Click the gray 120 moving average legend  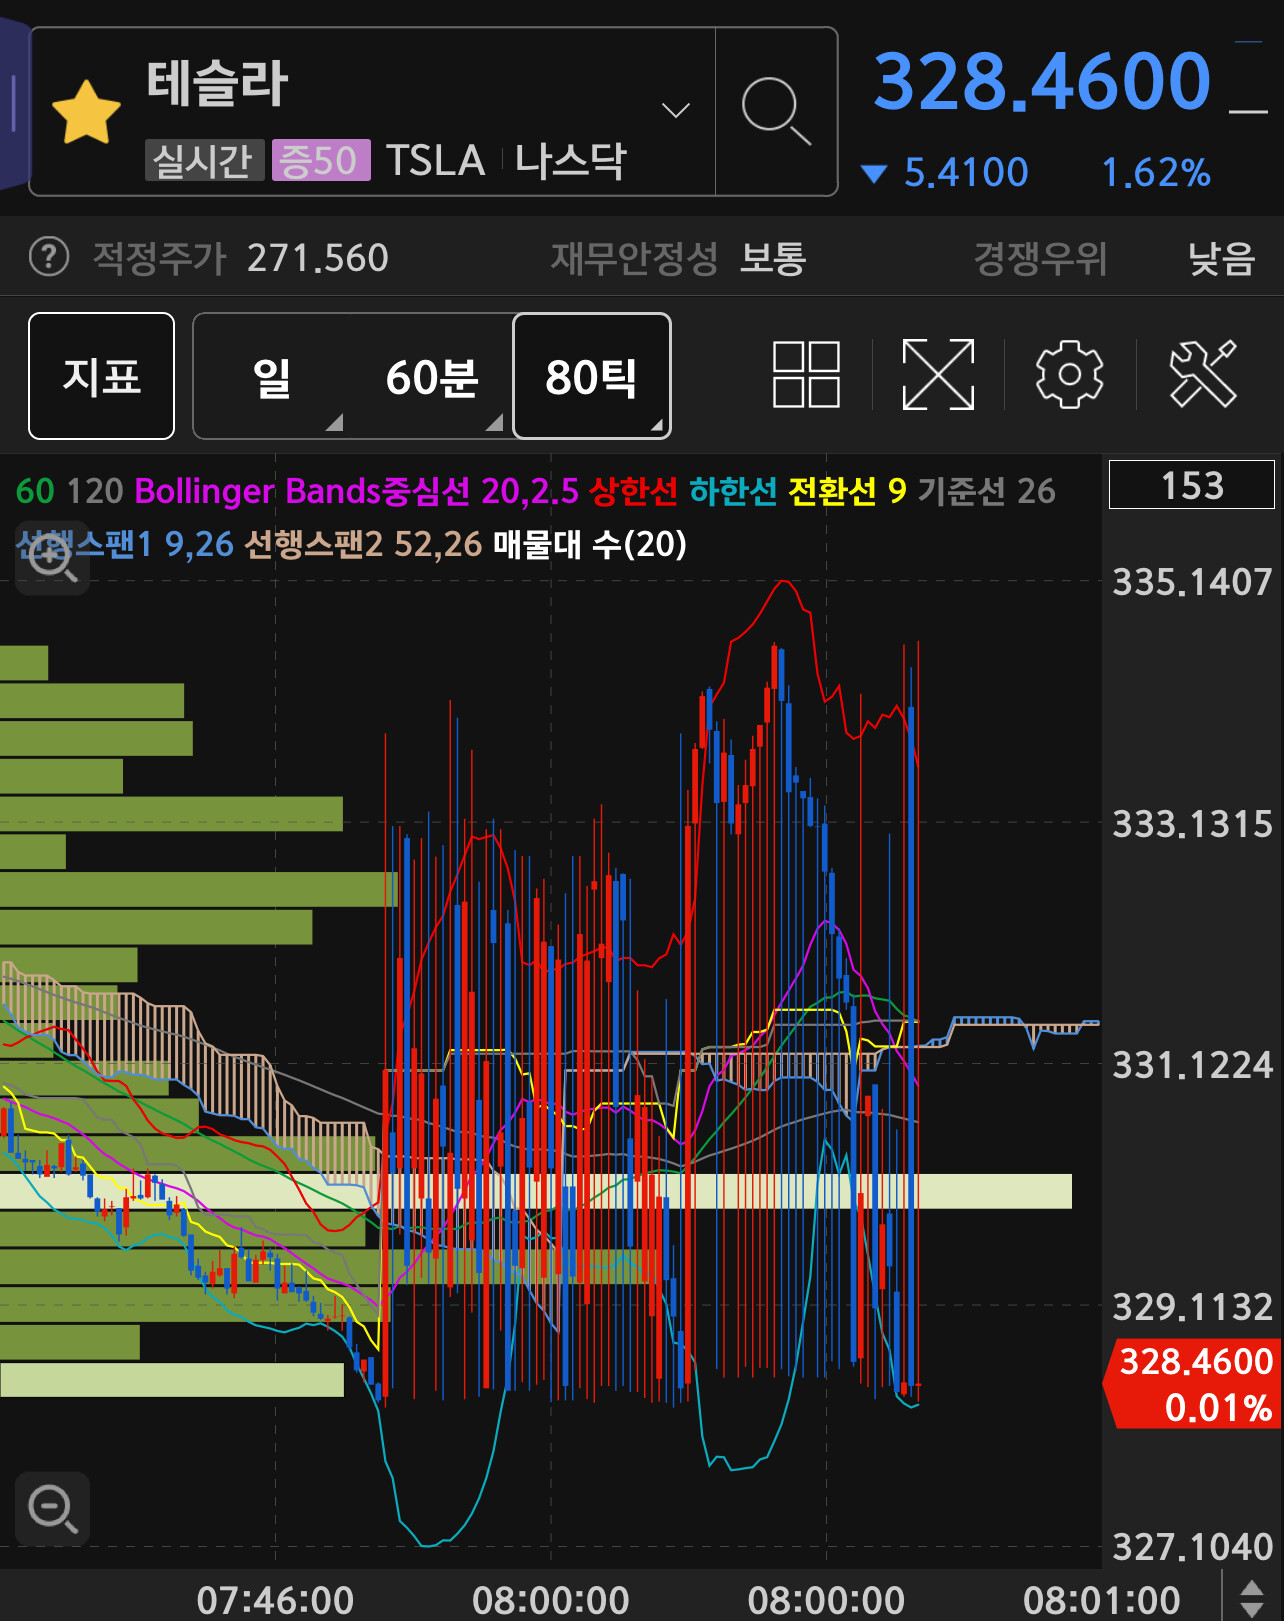(x=95, y=491)
